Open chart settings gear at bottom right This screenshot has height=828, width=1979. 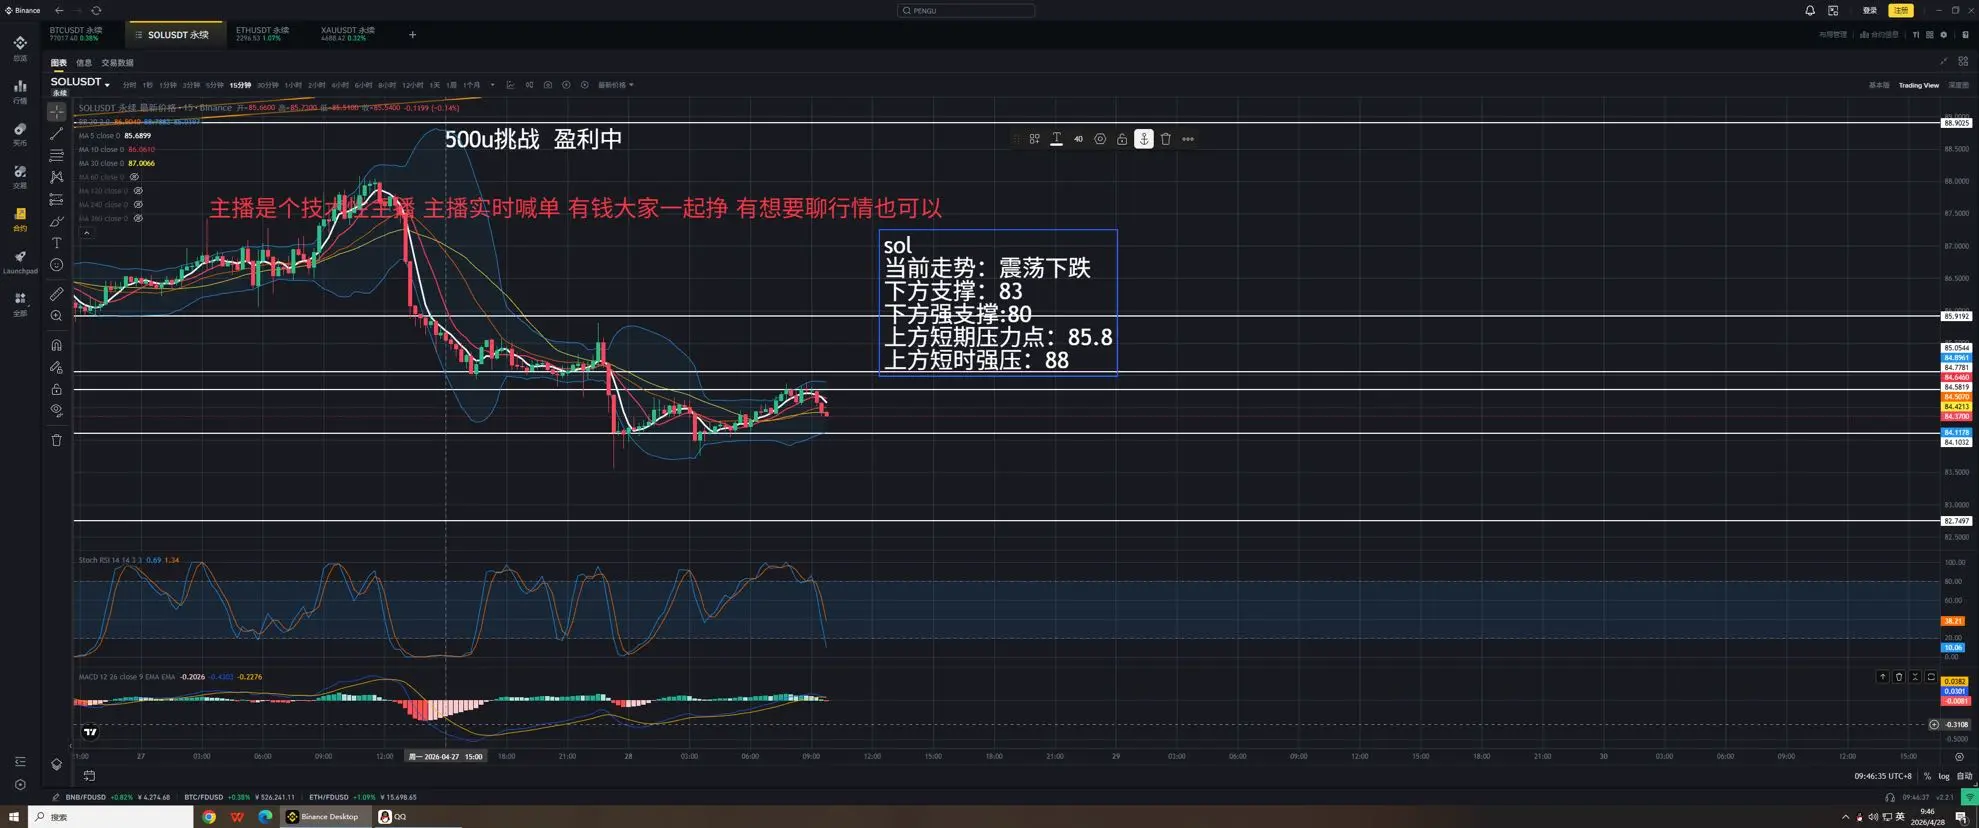click(x=1959, y=757)
